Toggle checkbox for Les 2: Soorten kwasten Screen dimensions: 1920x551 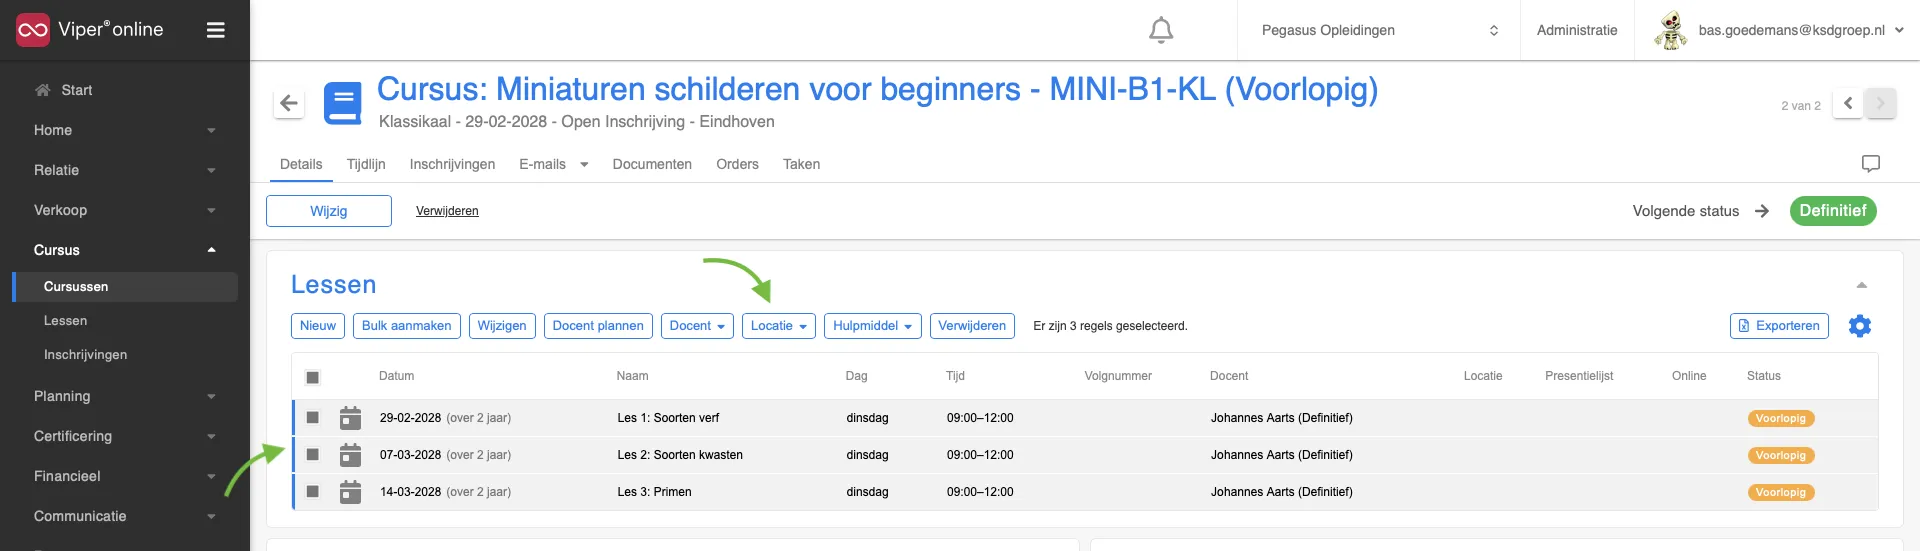coord(312,455)
